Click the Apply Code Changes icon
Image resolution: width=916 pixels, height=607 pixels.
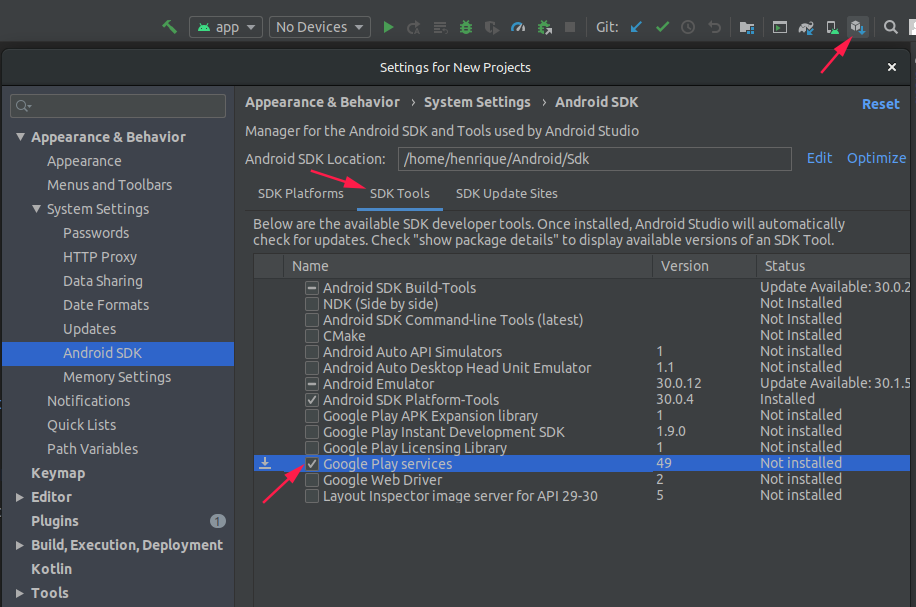(x=440, y=27)
